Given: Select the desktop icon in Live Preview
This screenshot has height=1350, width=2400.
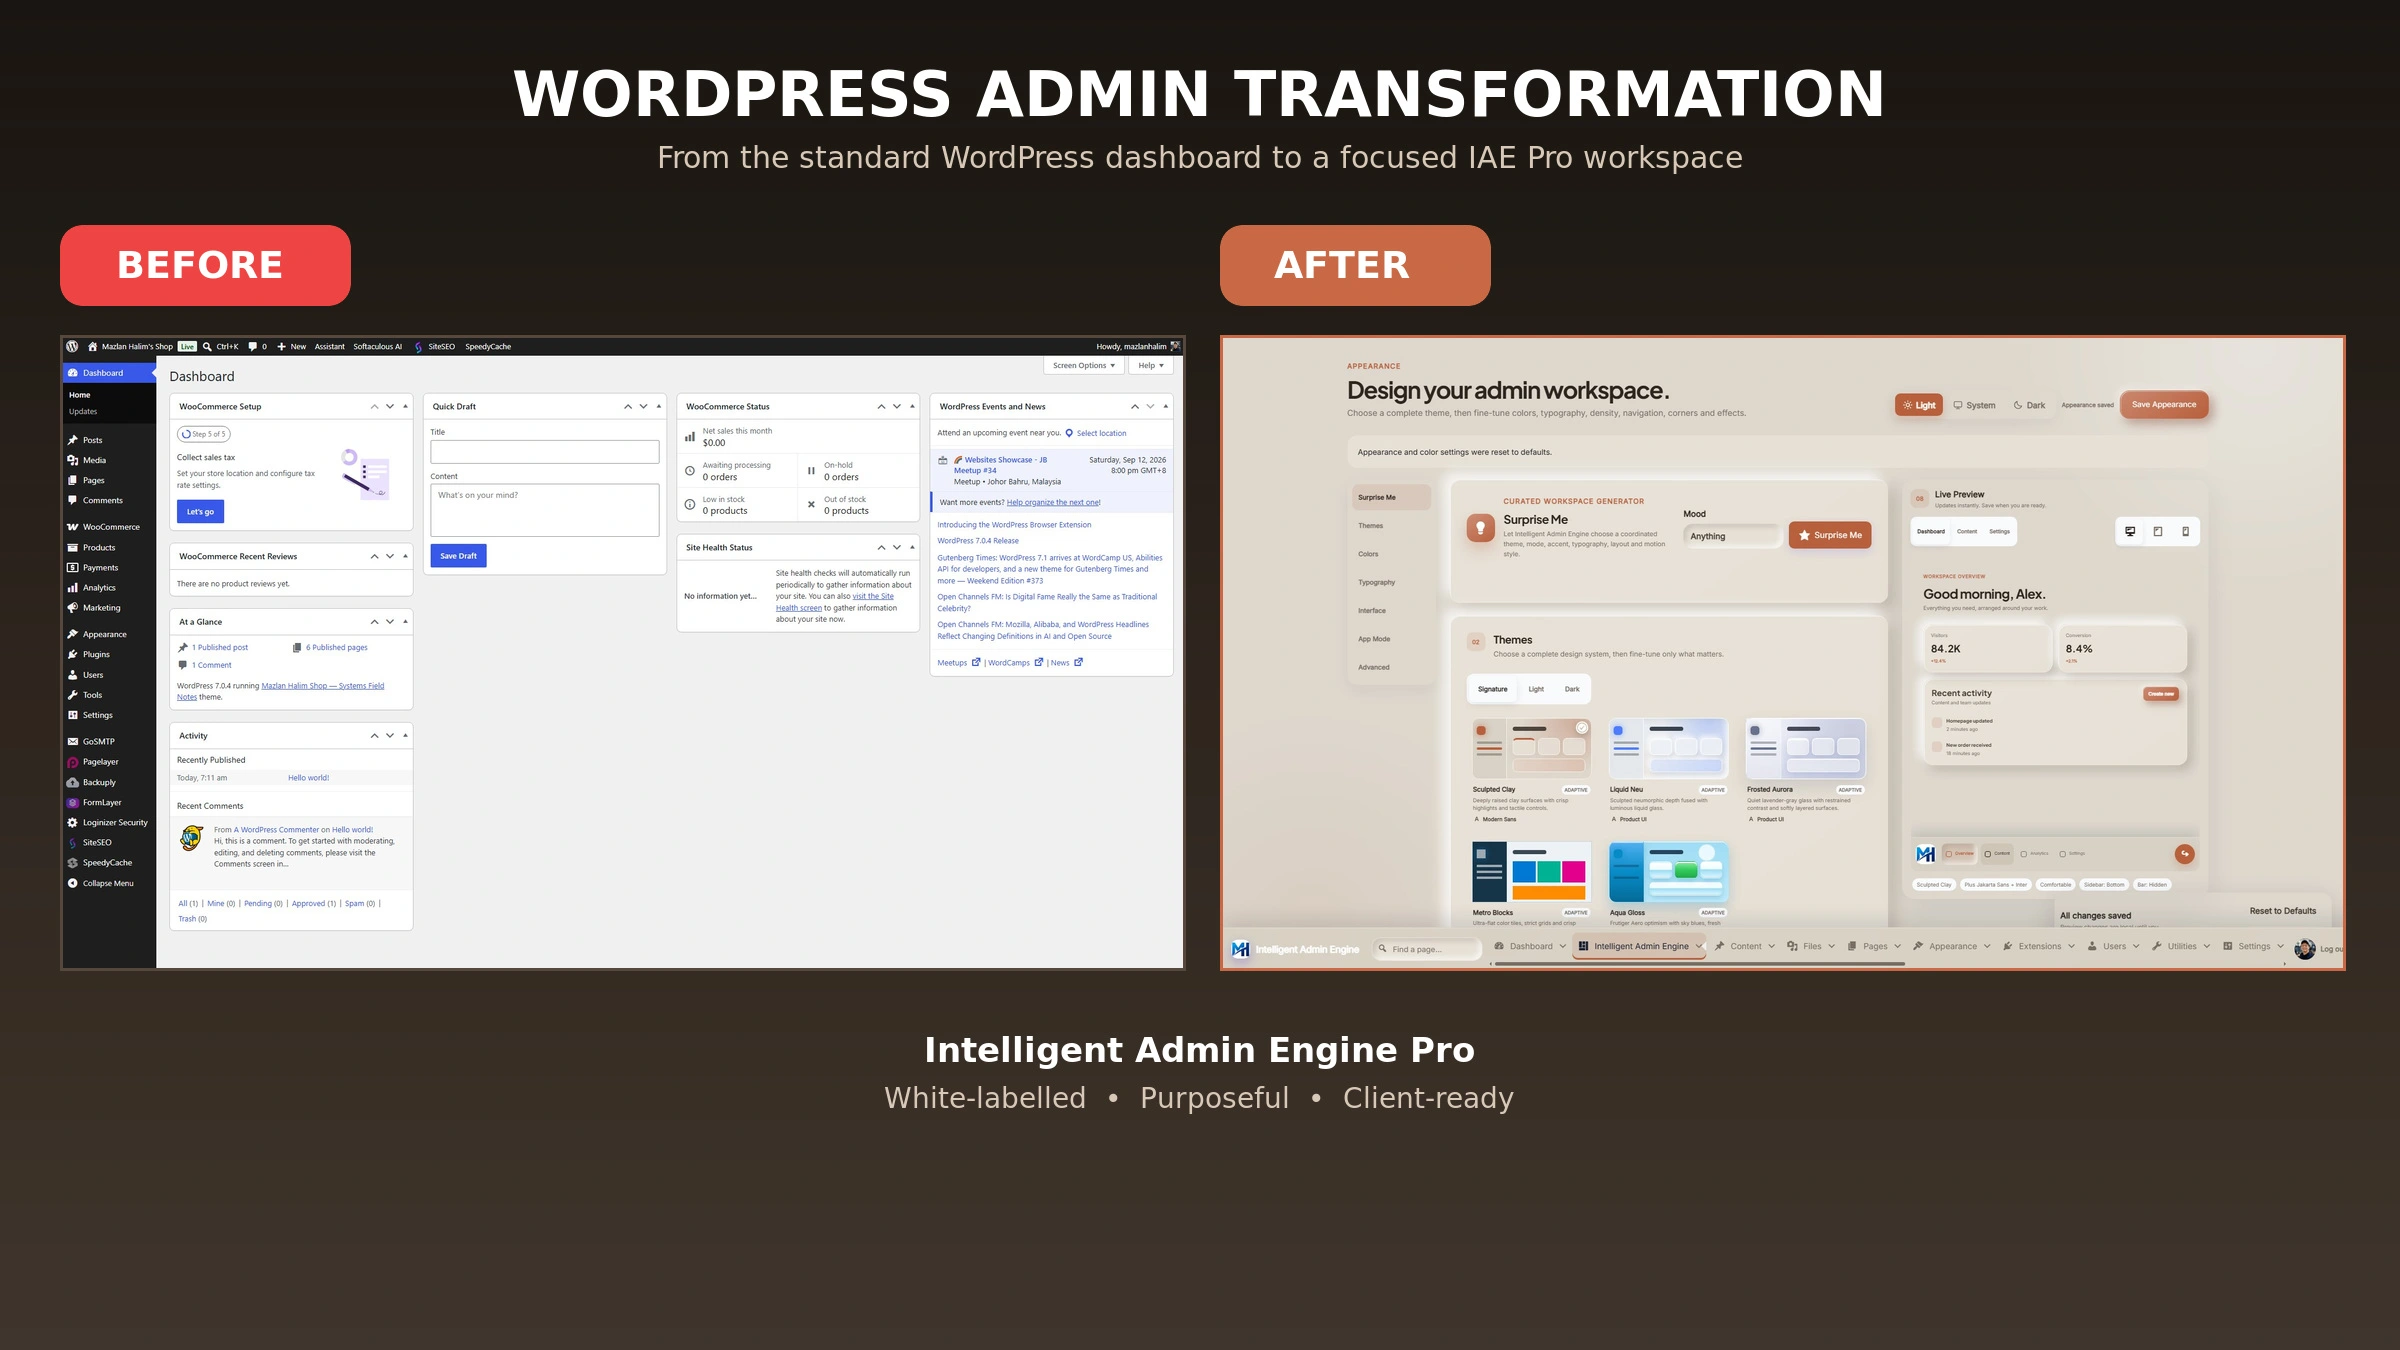Looking at the screenshot, I should pyautogui.click(x=2130, y=531).
